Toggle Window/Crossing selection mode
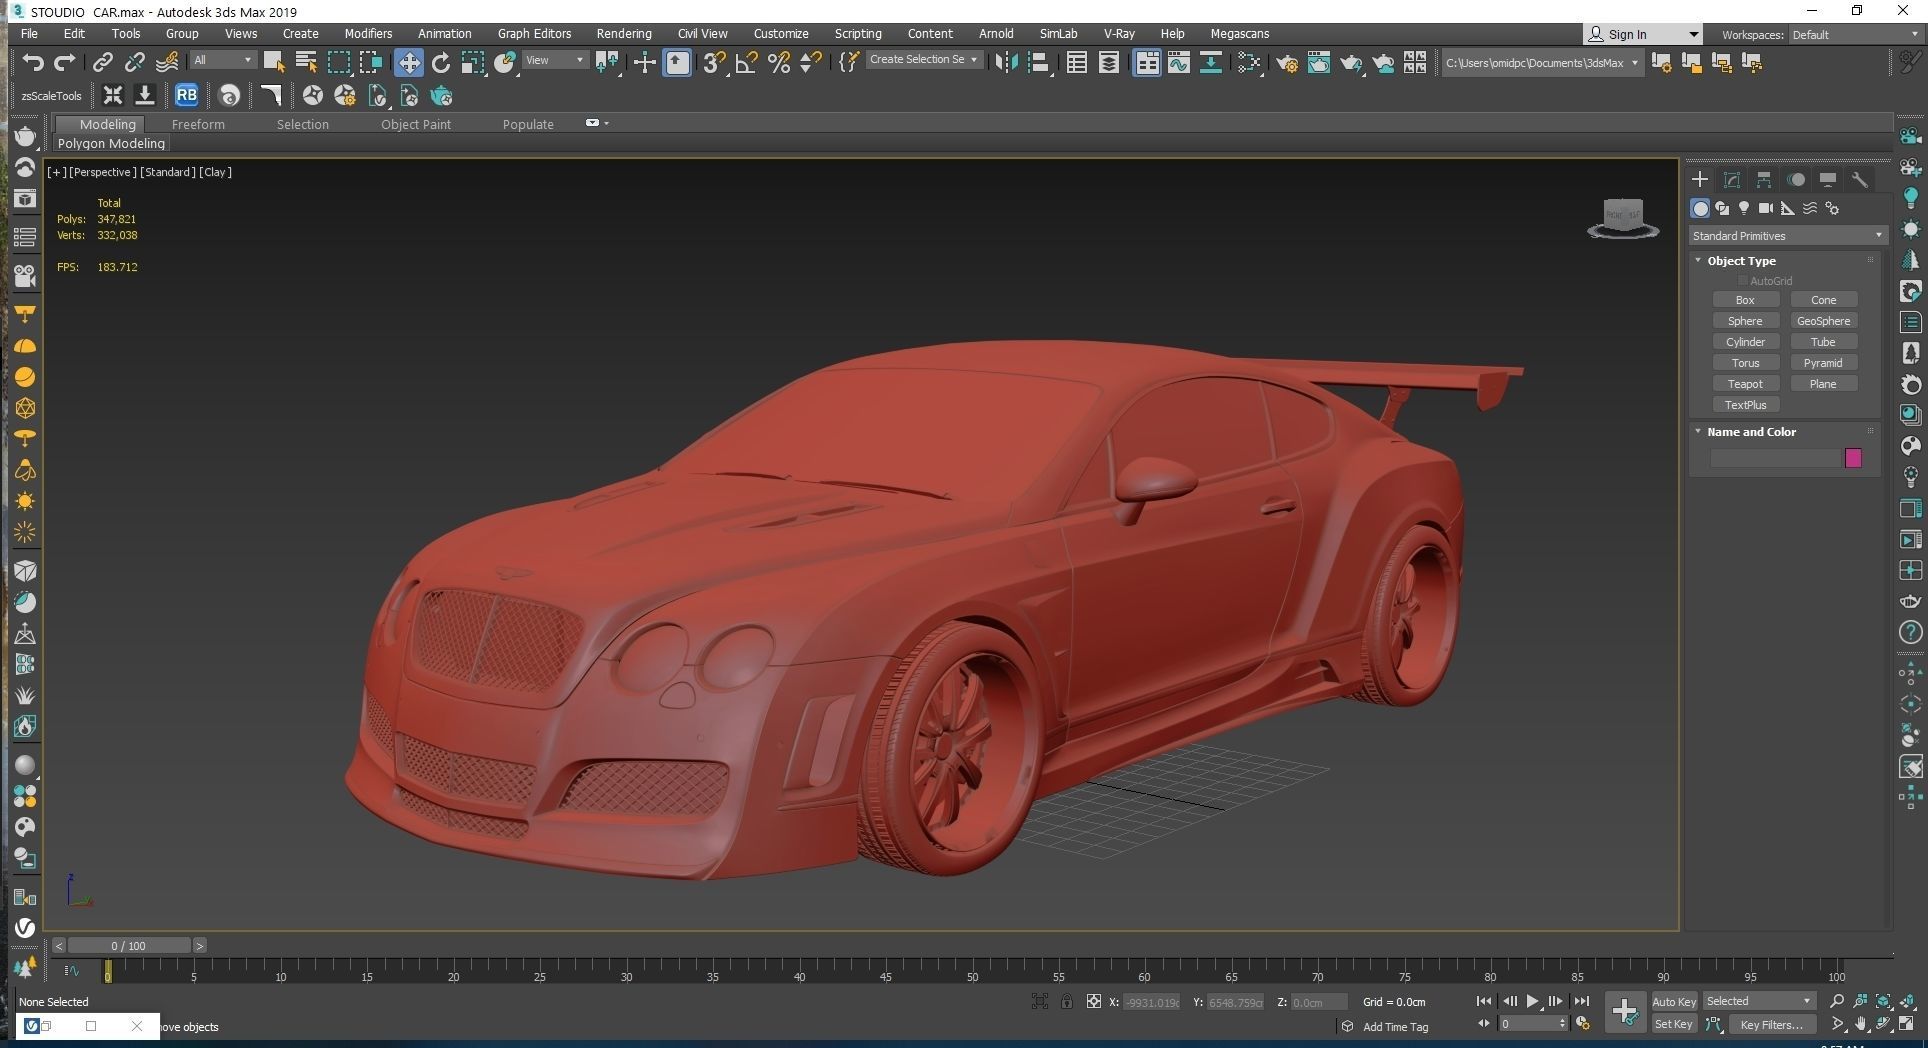 (x=371, y=63)
